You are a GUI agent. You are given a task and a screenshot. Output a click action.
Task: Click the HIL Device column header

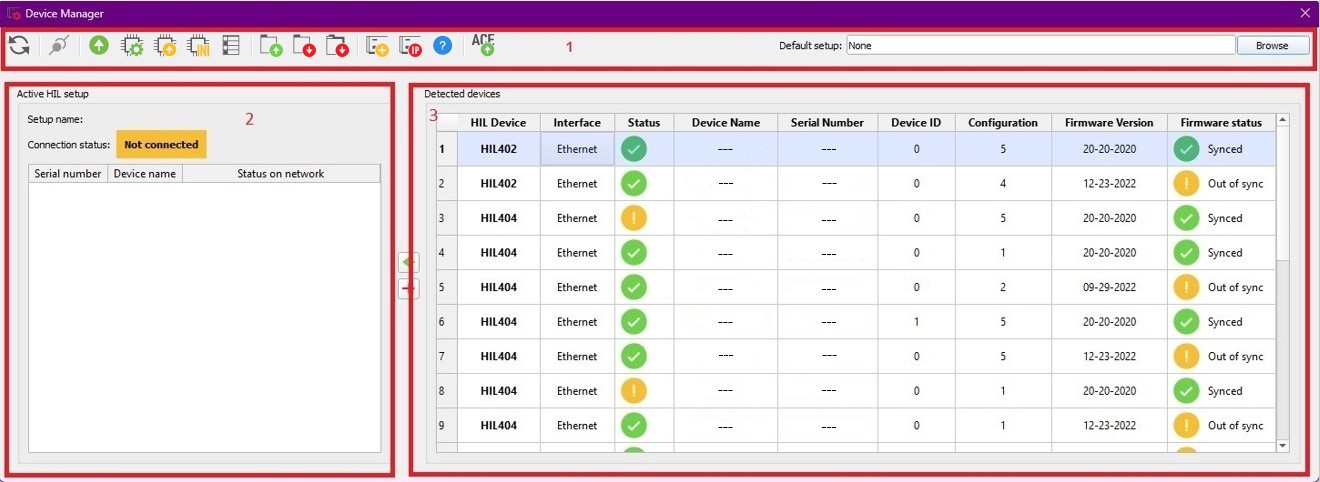[x=498, y=122]
